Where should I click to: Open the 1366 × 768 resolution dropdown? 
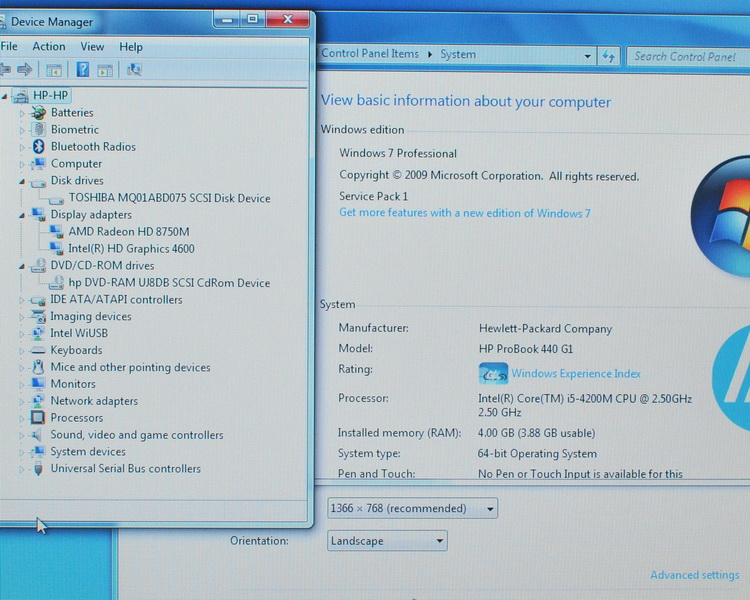click(x=412, y=508)
